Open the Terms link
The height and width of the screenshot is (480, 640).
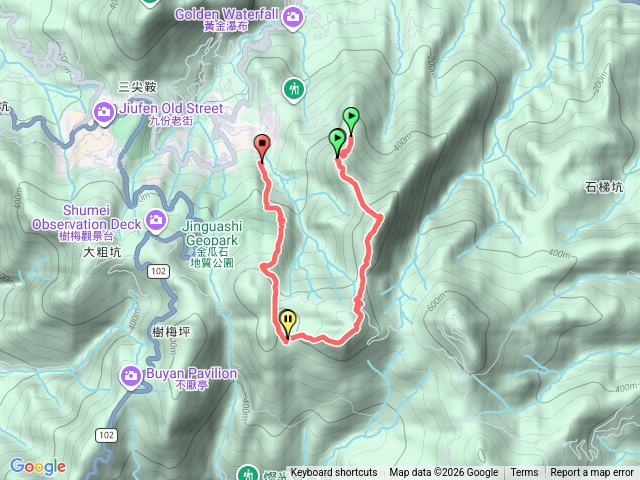[524, 473]
